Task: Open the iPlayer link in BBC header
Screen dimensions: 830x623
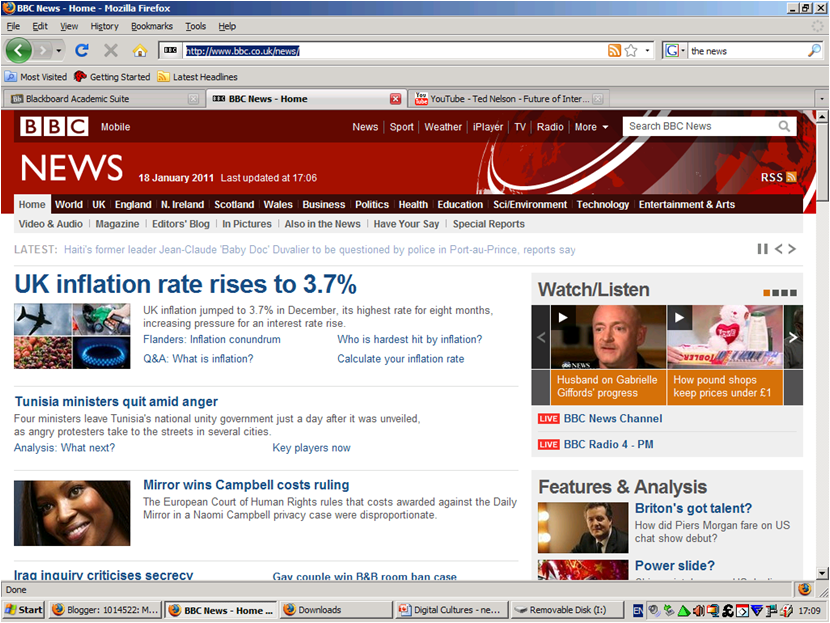Action: [488, 127]
